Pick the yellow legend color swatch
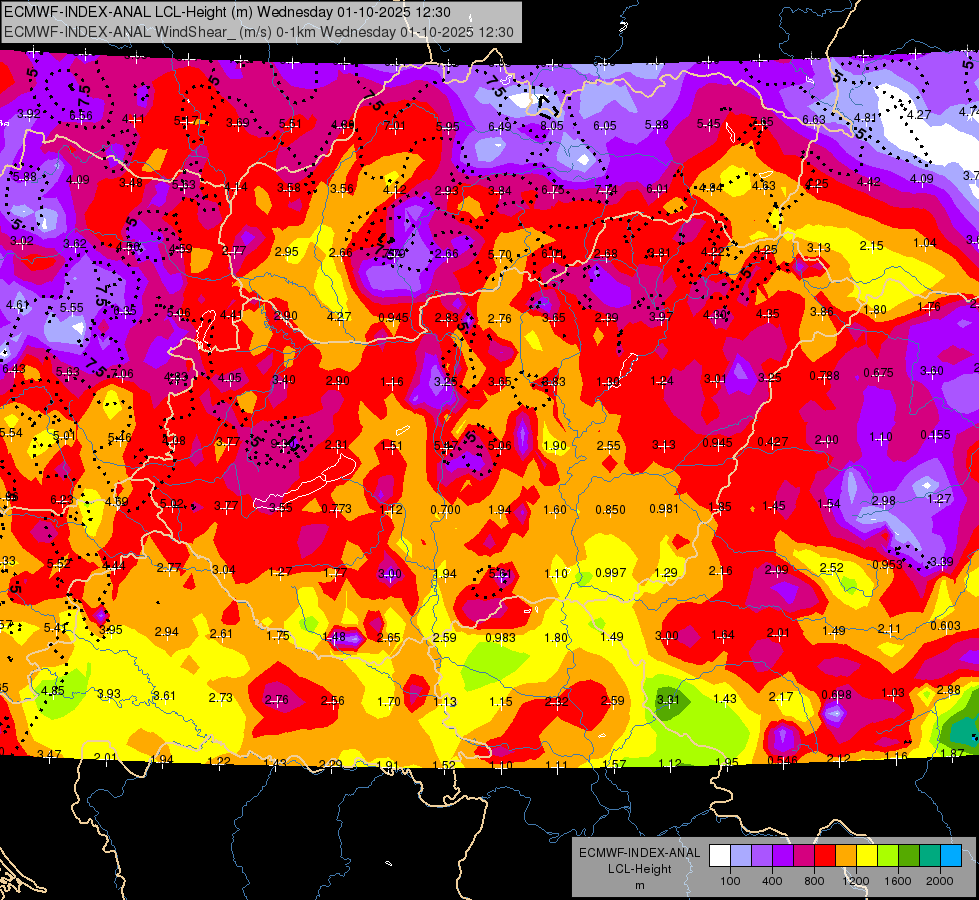Viewport: 979px width, 900px height. [867, 856]
